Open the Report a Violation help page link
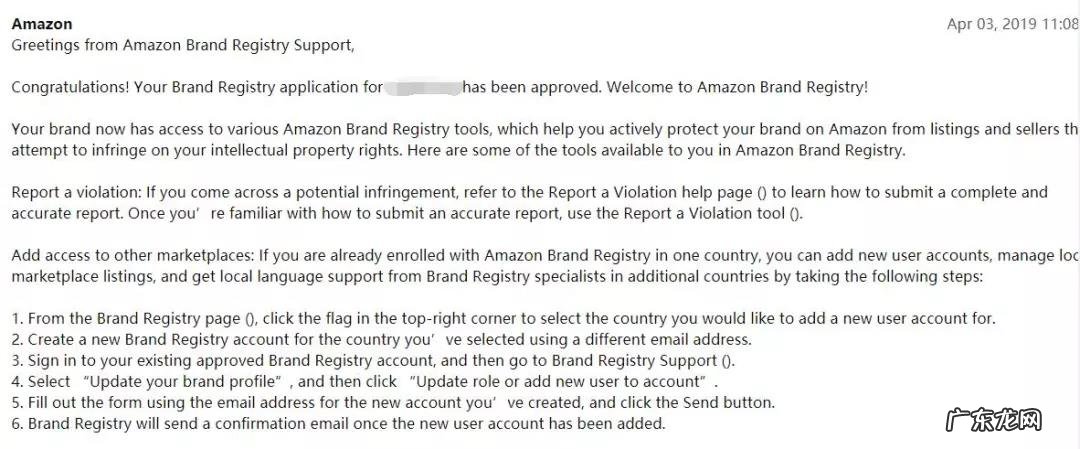Screen dimensions: 1080x449 pyautogui.click(x=787, y=192)
